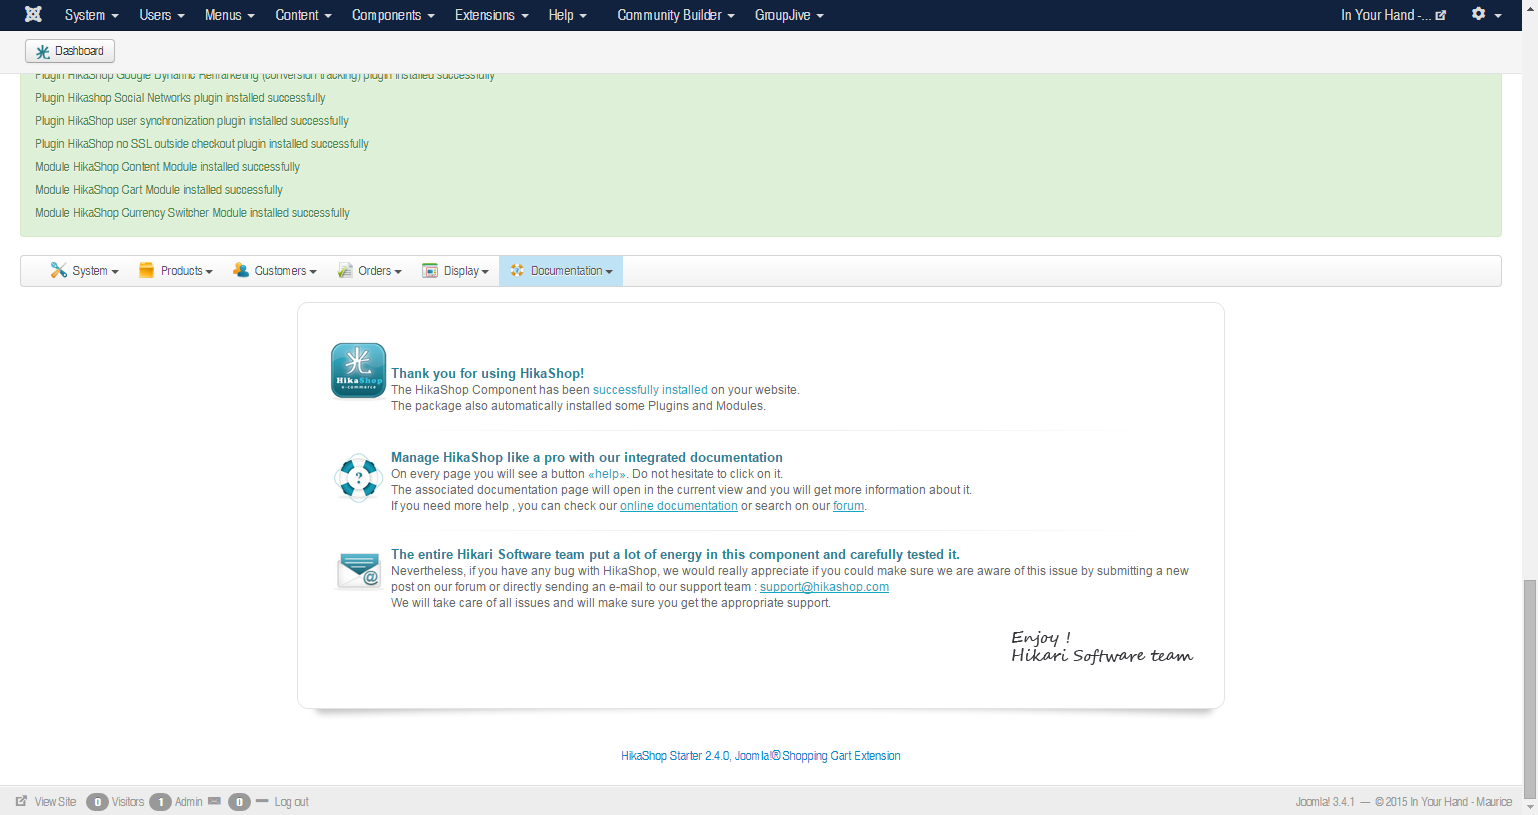Open the Users menu

point(162,15)
